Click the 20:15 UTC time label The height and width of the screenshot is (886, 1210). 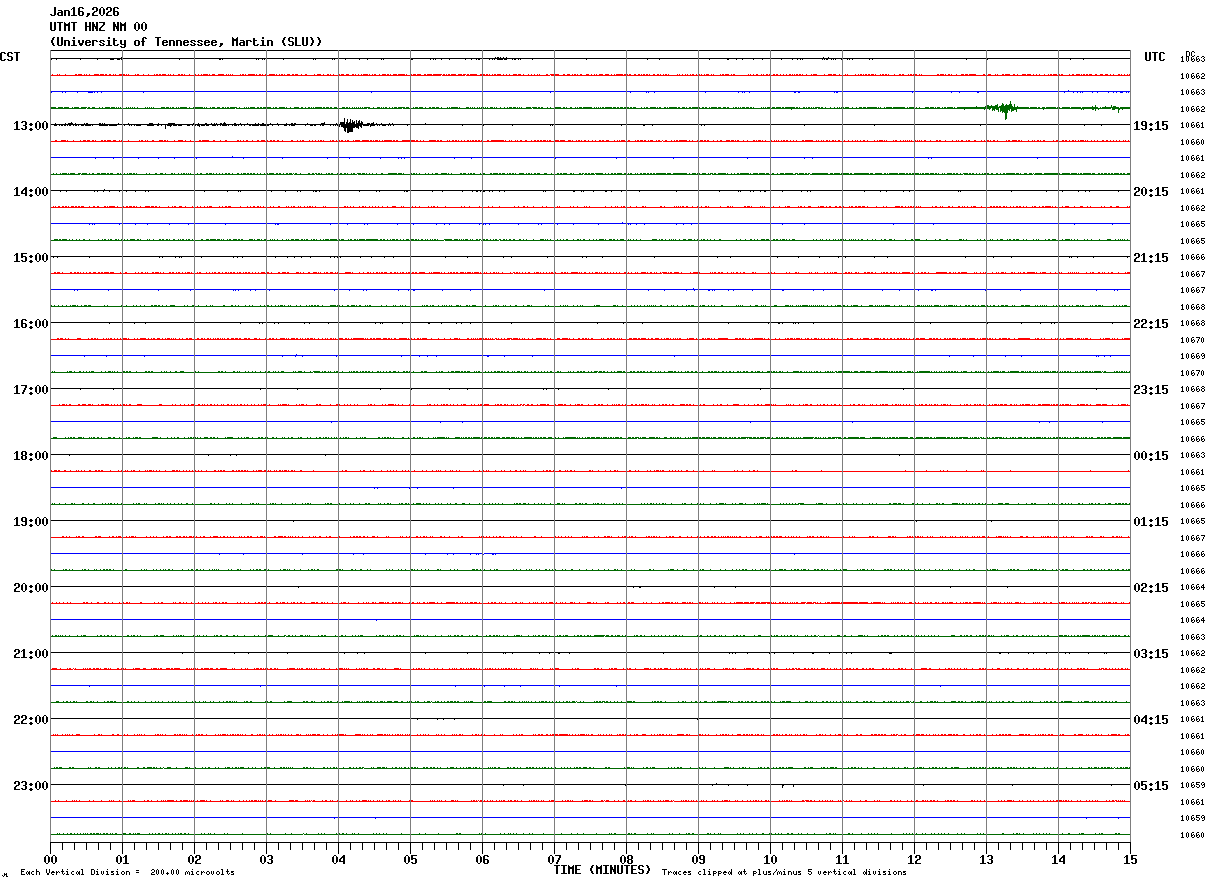pyautogui.click(x=1151, y=192)
